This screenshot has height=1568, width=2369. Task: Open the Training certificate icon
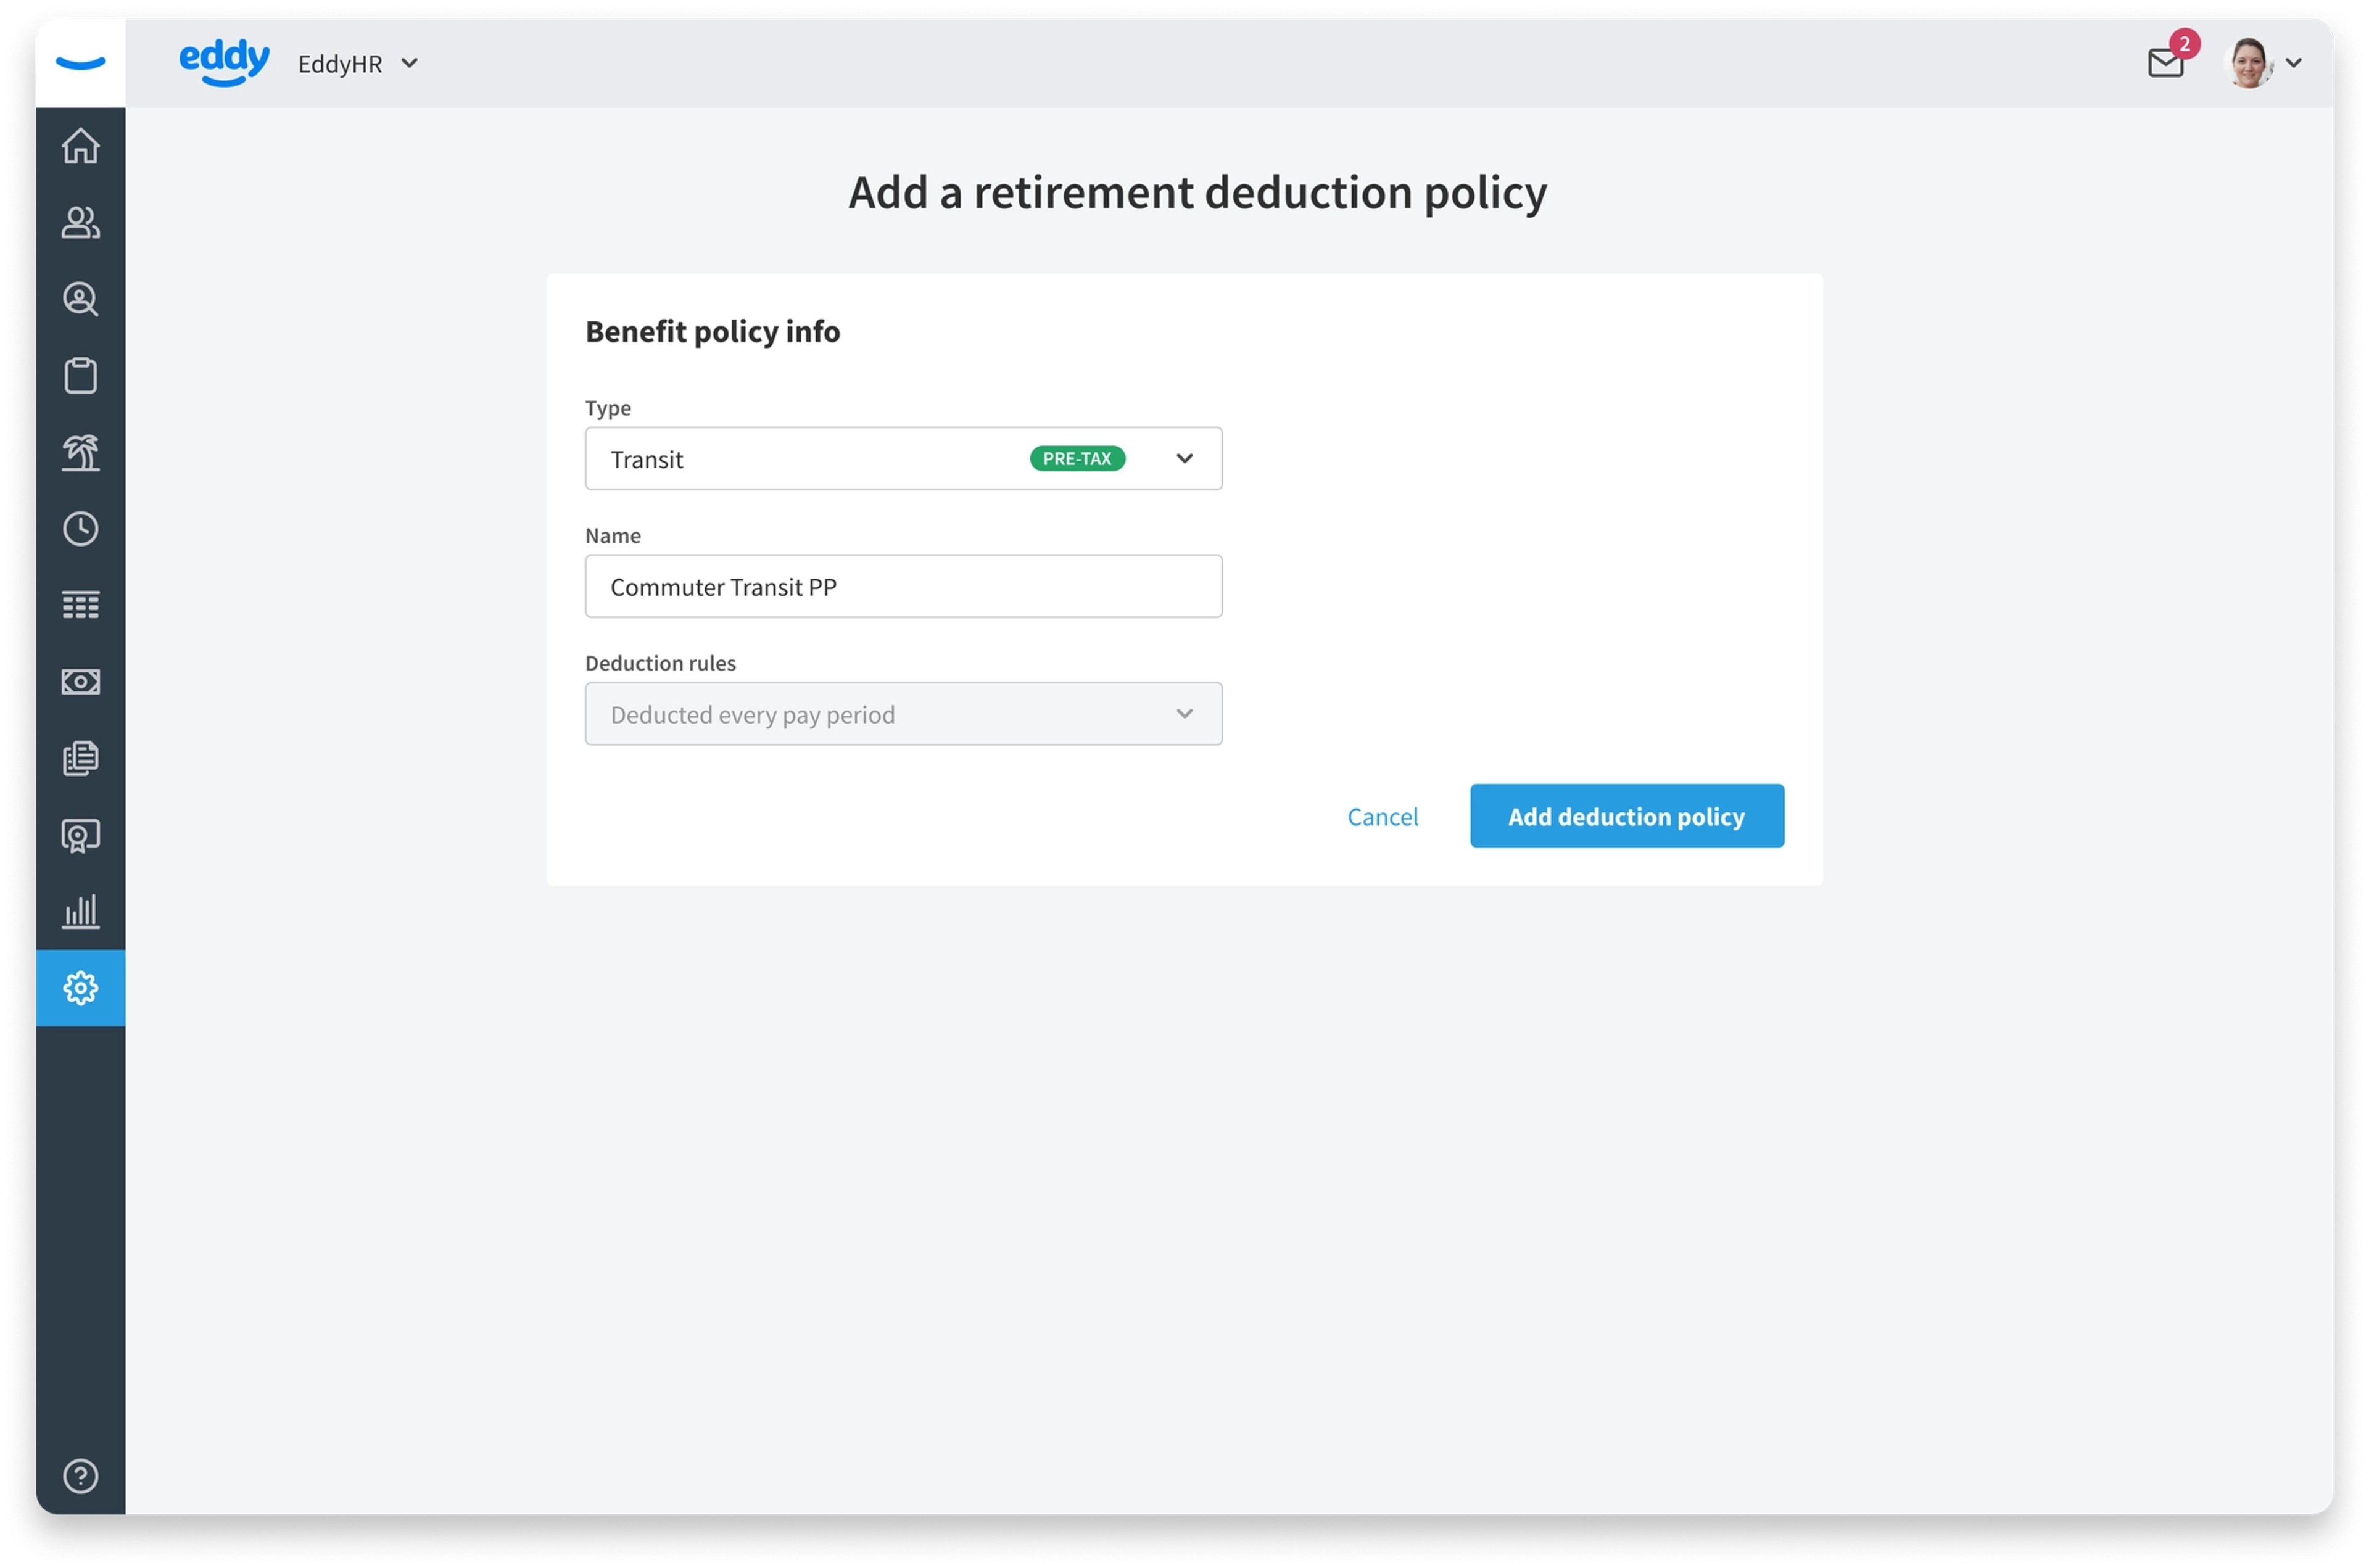point(80,835)
